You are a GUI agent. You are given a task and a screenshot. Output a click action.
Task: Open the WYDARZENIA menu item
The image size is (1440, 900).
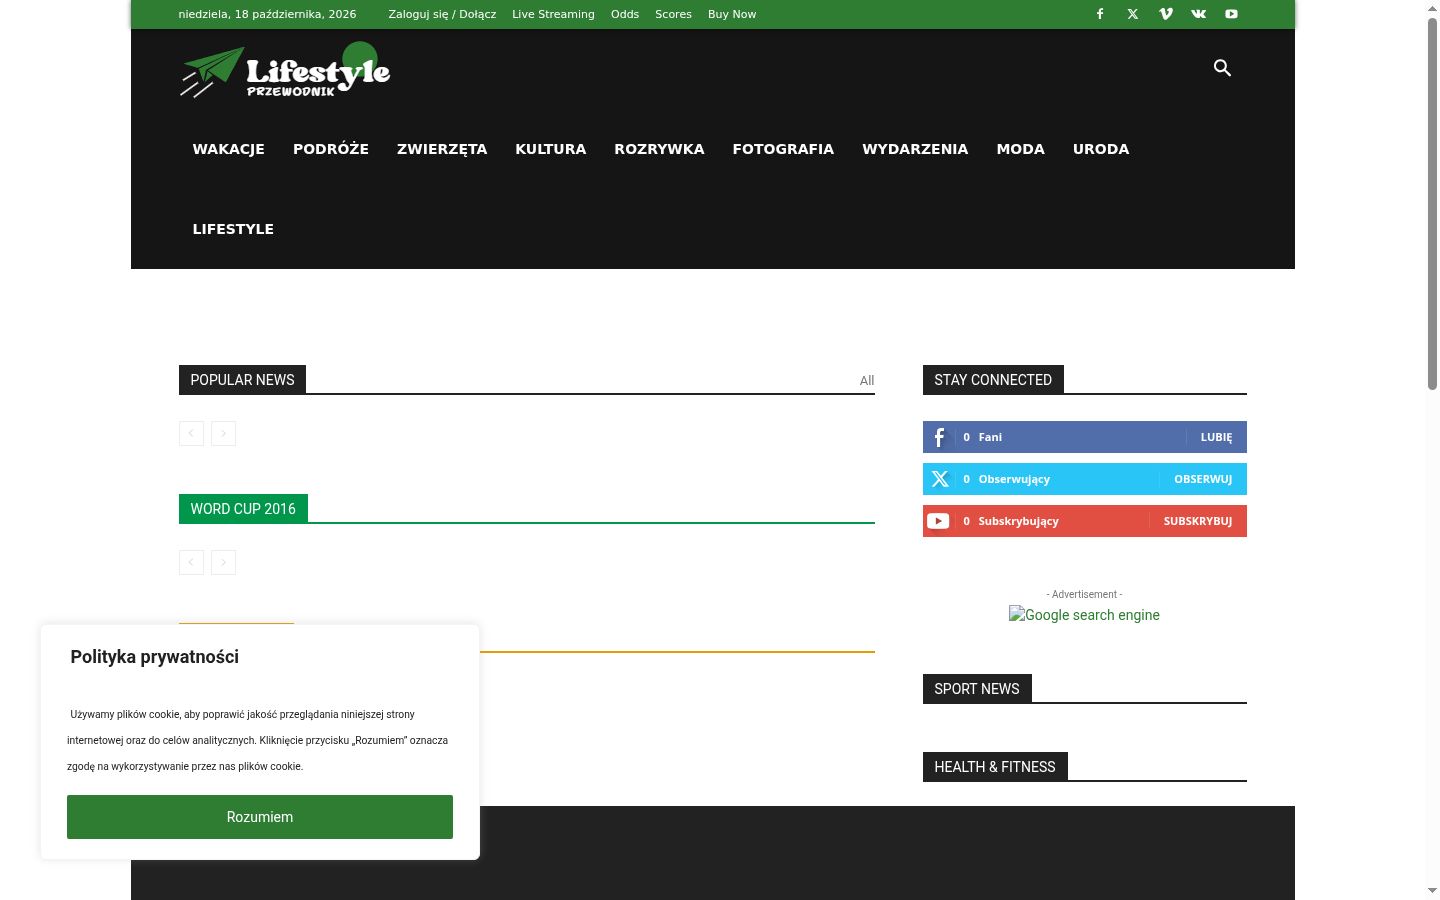915,149
